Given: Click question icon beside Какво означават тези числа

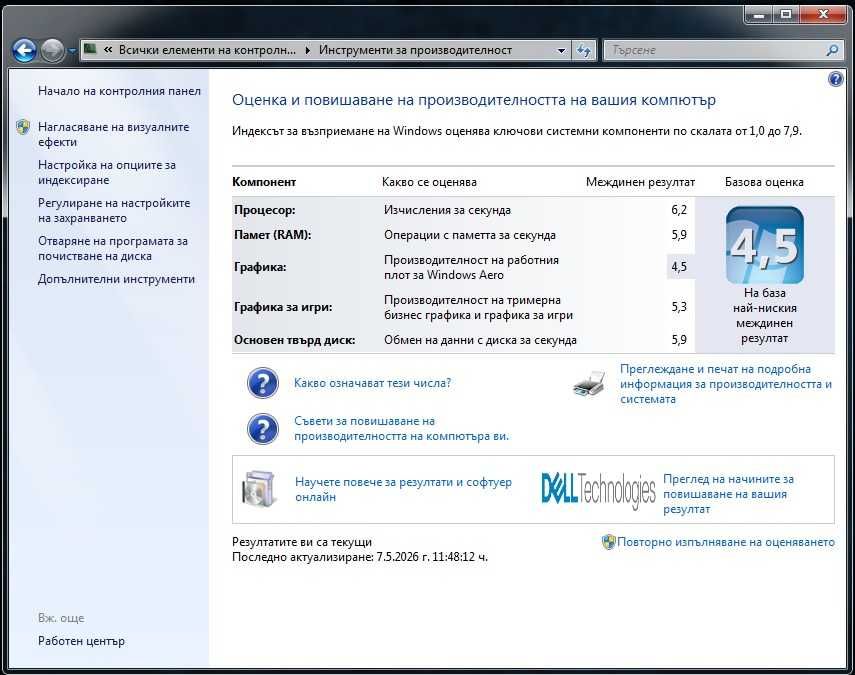Looking at the screenshot, I should pos(262,383).
